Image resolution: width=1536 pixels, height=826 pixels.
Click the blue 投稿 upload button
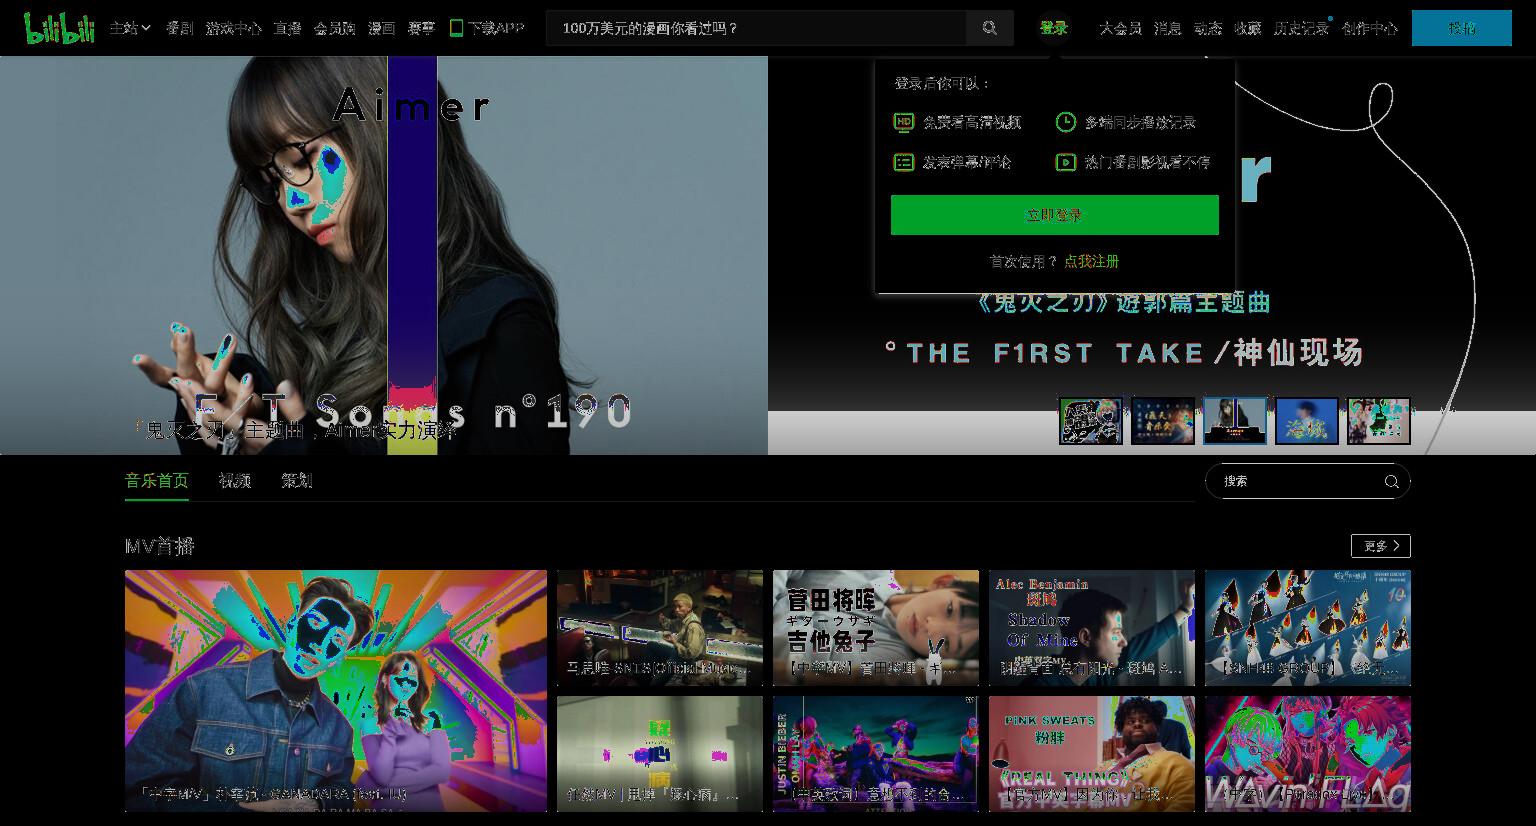pyautogui.click(x=1461, y=28)
